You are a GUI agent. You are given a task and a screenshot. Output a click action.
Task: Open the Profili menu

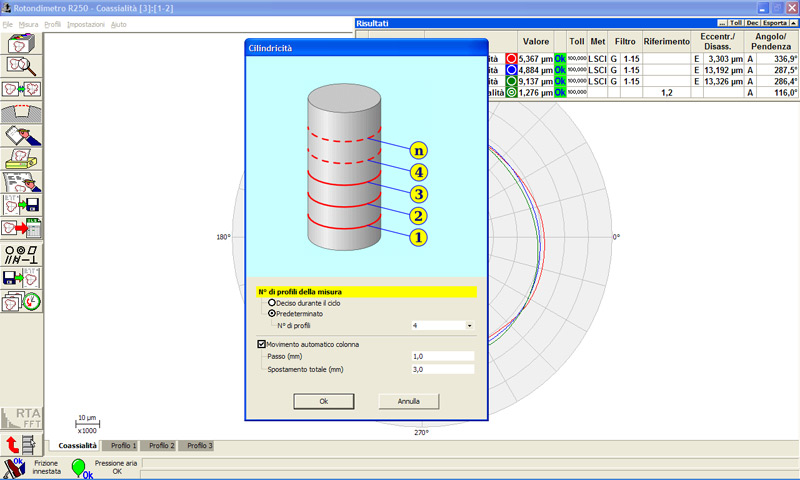[x=53, y=24]
